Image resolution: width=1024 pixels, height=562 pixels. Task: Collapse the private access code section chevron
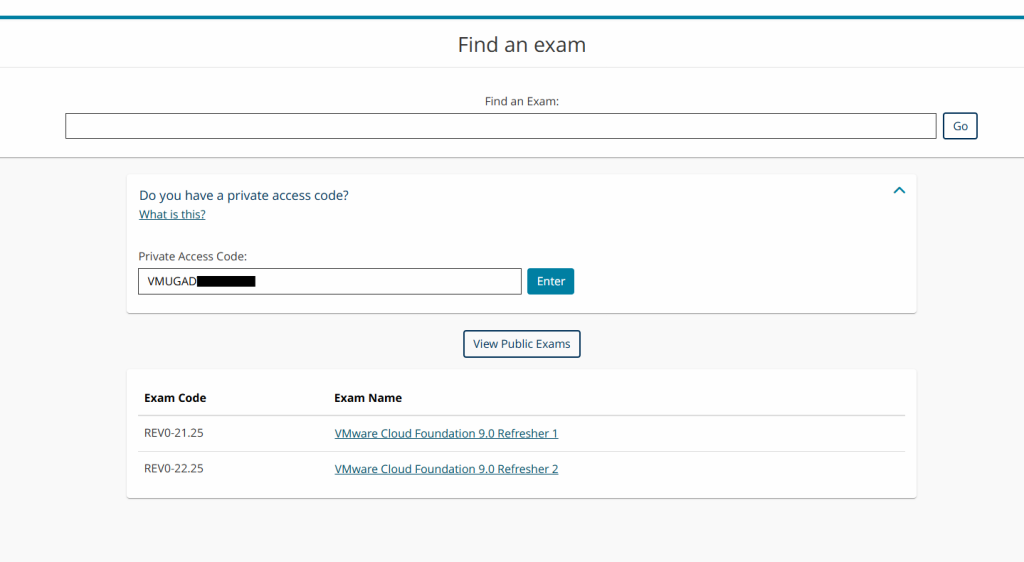[899, 191]
